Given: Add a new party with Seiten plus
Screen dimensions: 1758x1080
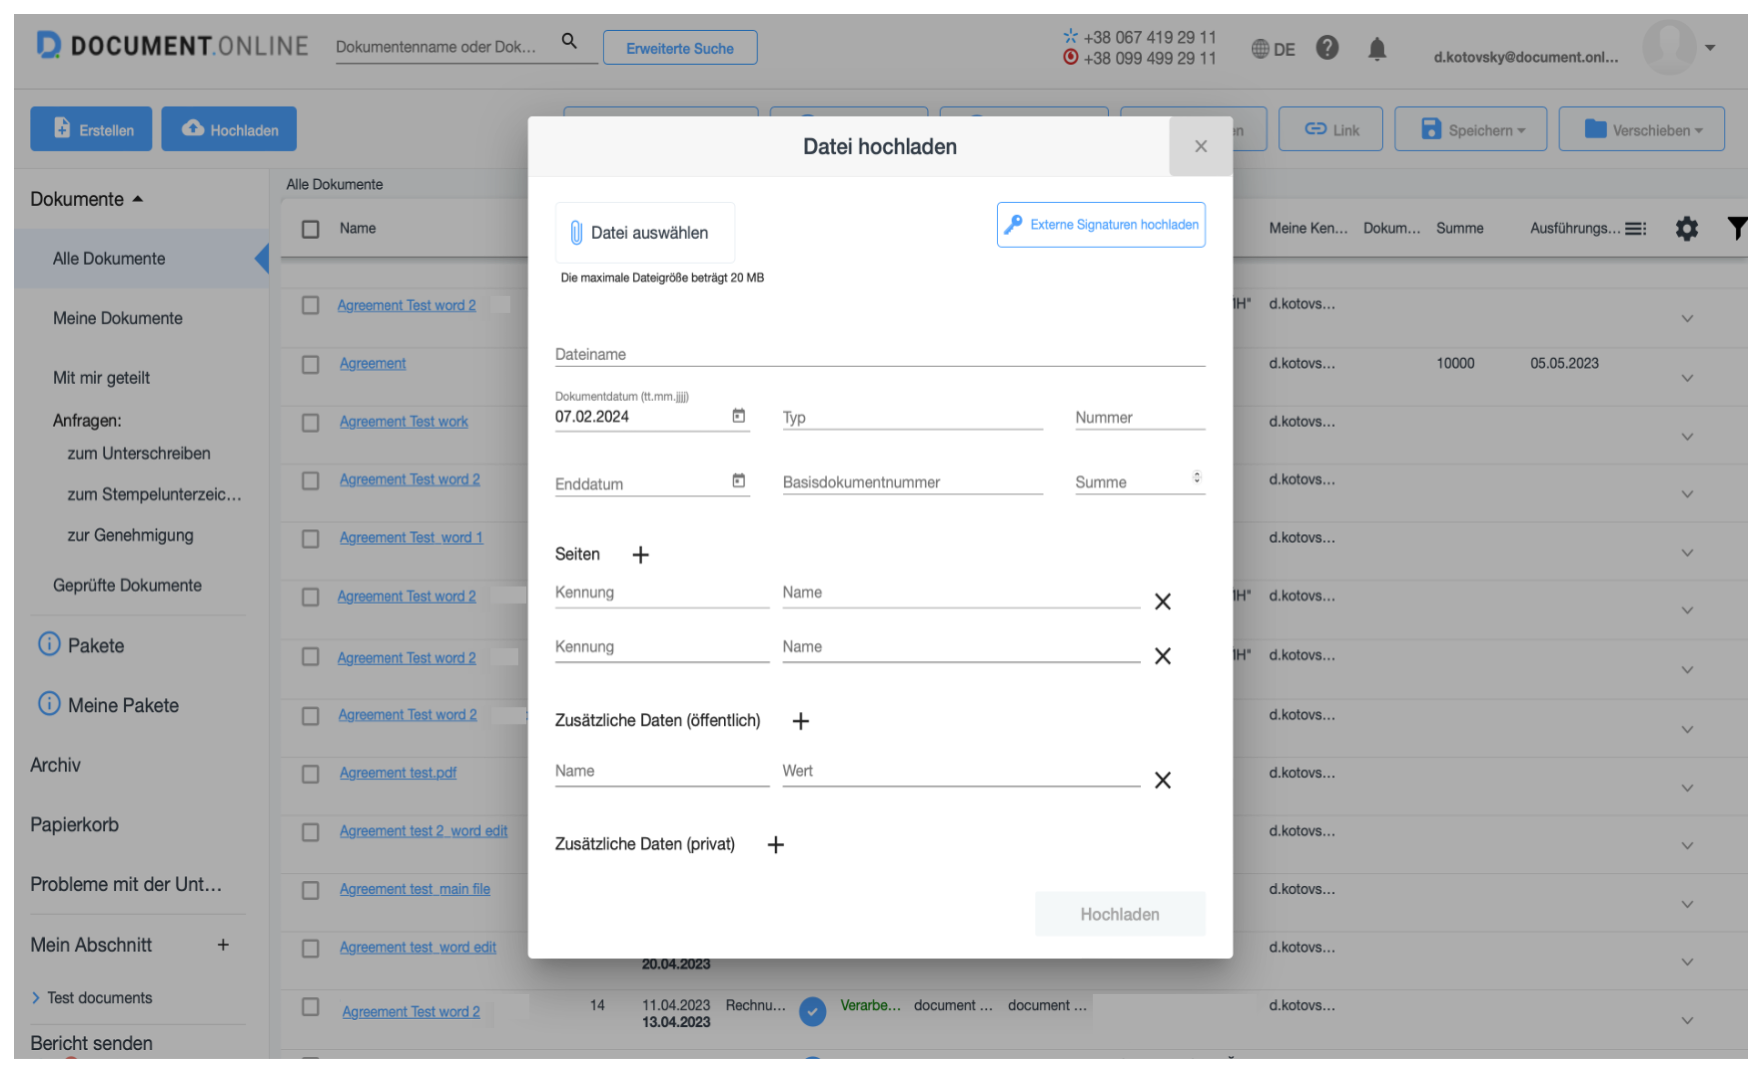Looking at the screenshot, I should click(641, 555).
